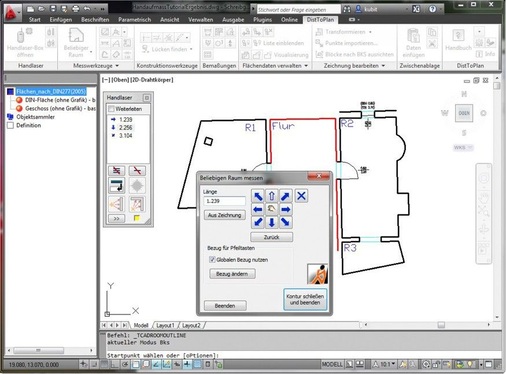Screen dimensions: 506x374
Task: Click the center button in the arrow grid
Action: pos(272,209)
